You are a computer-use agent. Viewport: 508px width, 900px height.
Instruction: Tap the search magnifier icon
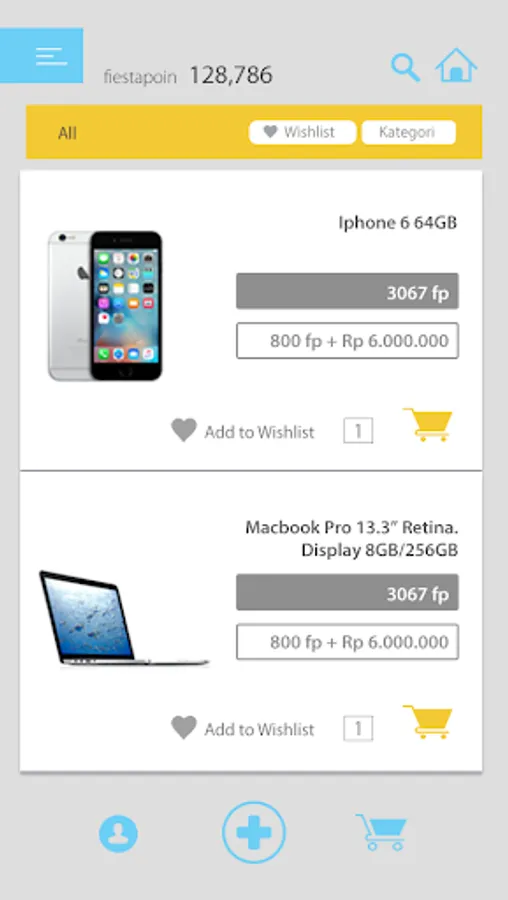coord(405,68)
